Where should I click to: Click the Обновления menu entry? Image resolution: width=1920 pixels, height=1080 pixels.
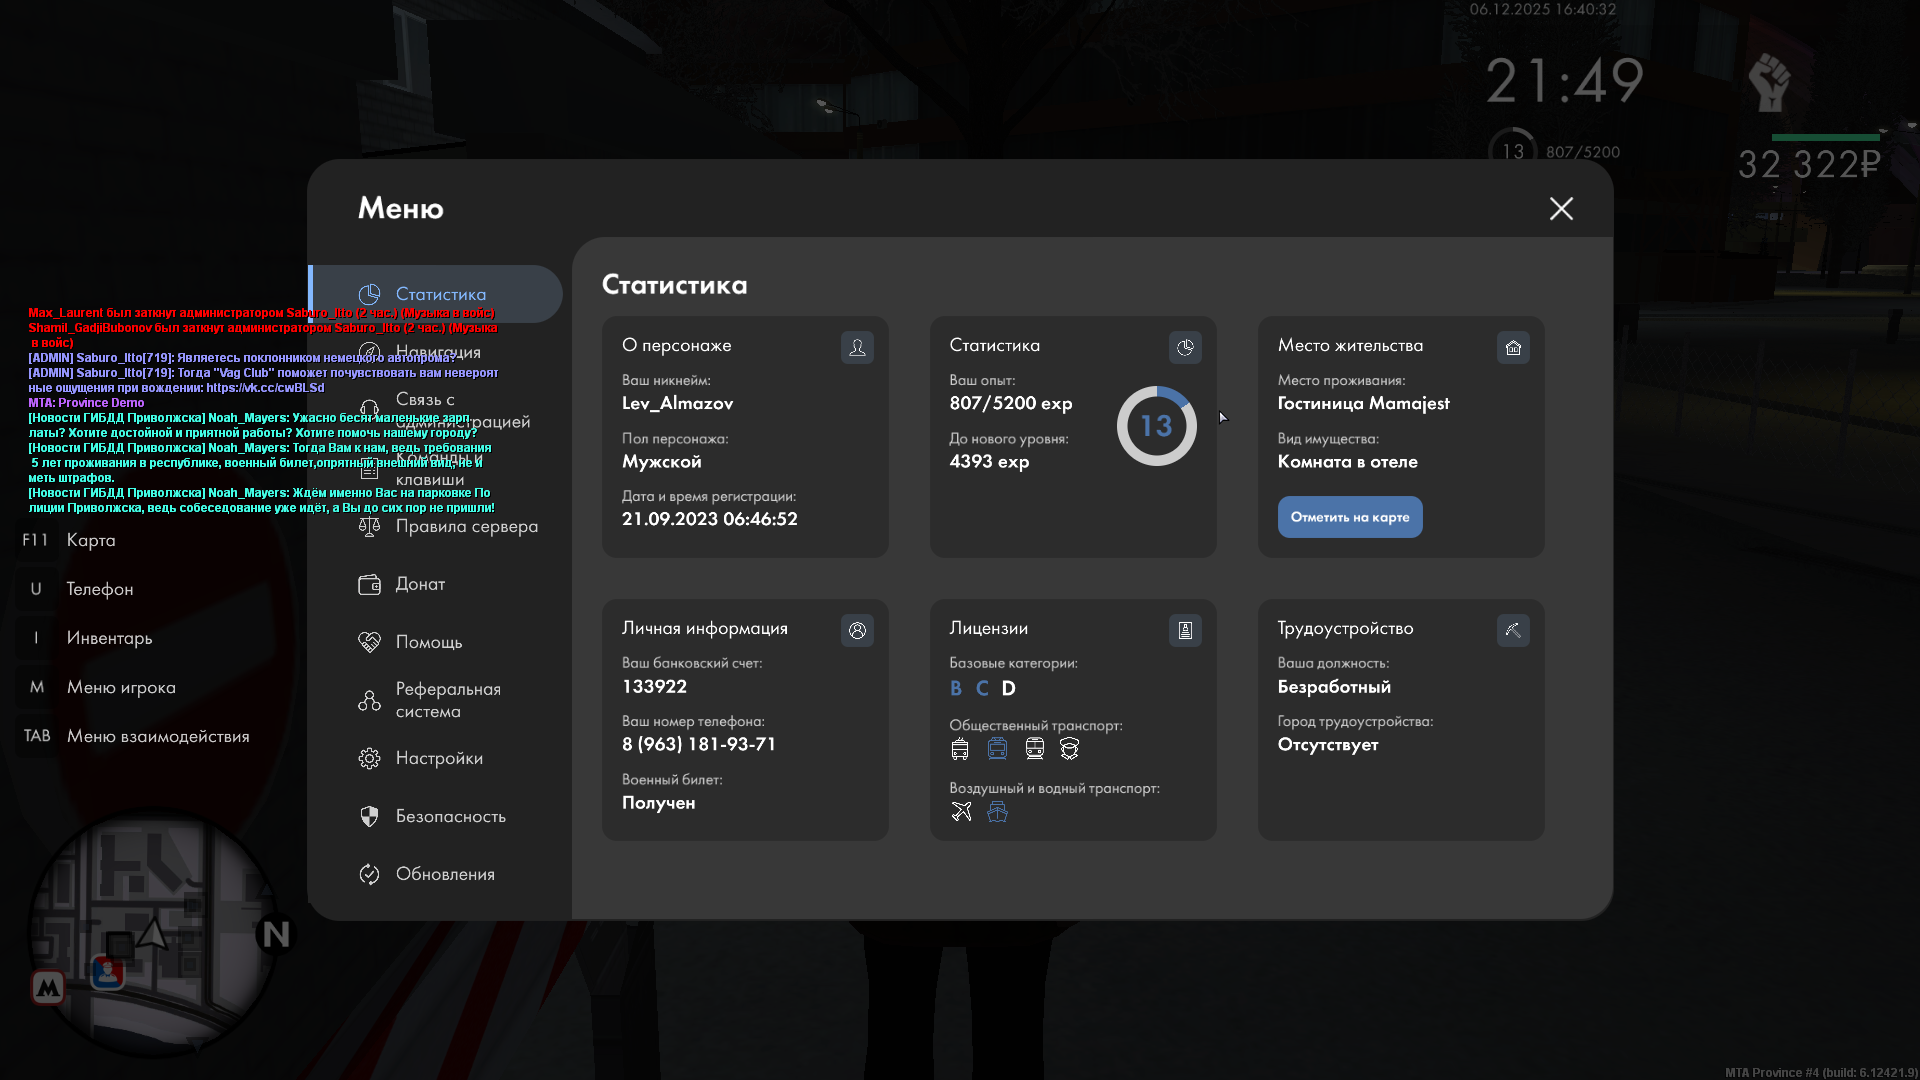point(444,874)
